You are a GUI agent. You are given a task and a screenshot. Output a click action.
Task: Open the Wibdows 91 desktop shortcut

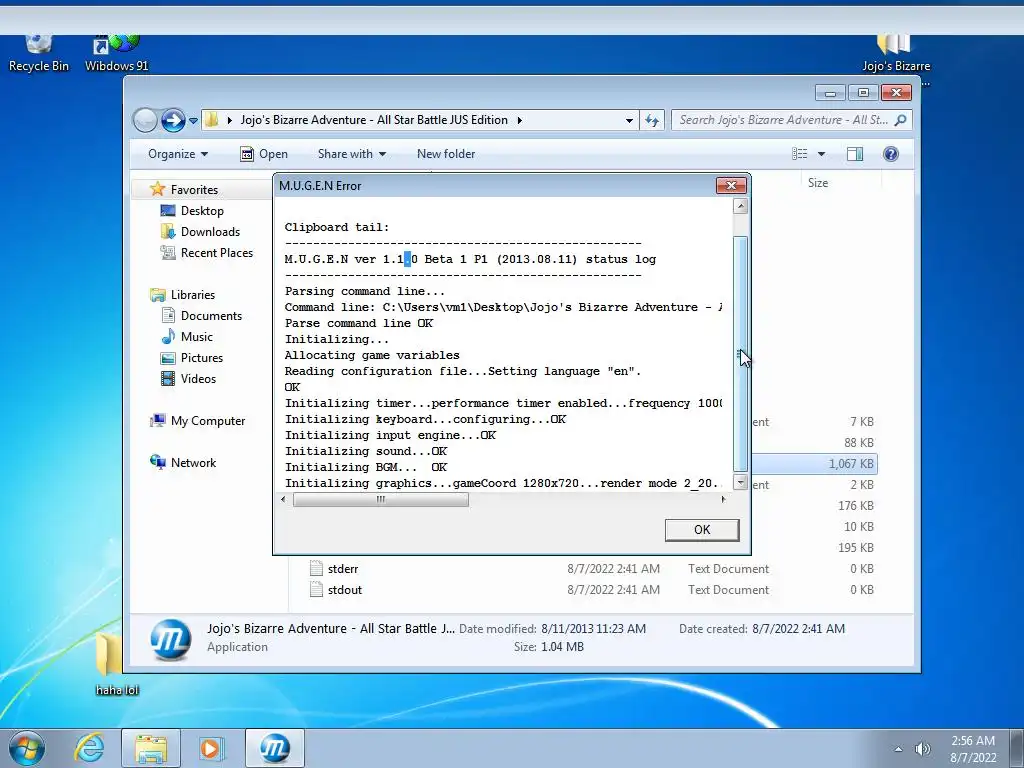click(116, 54)
